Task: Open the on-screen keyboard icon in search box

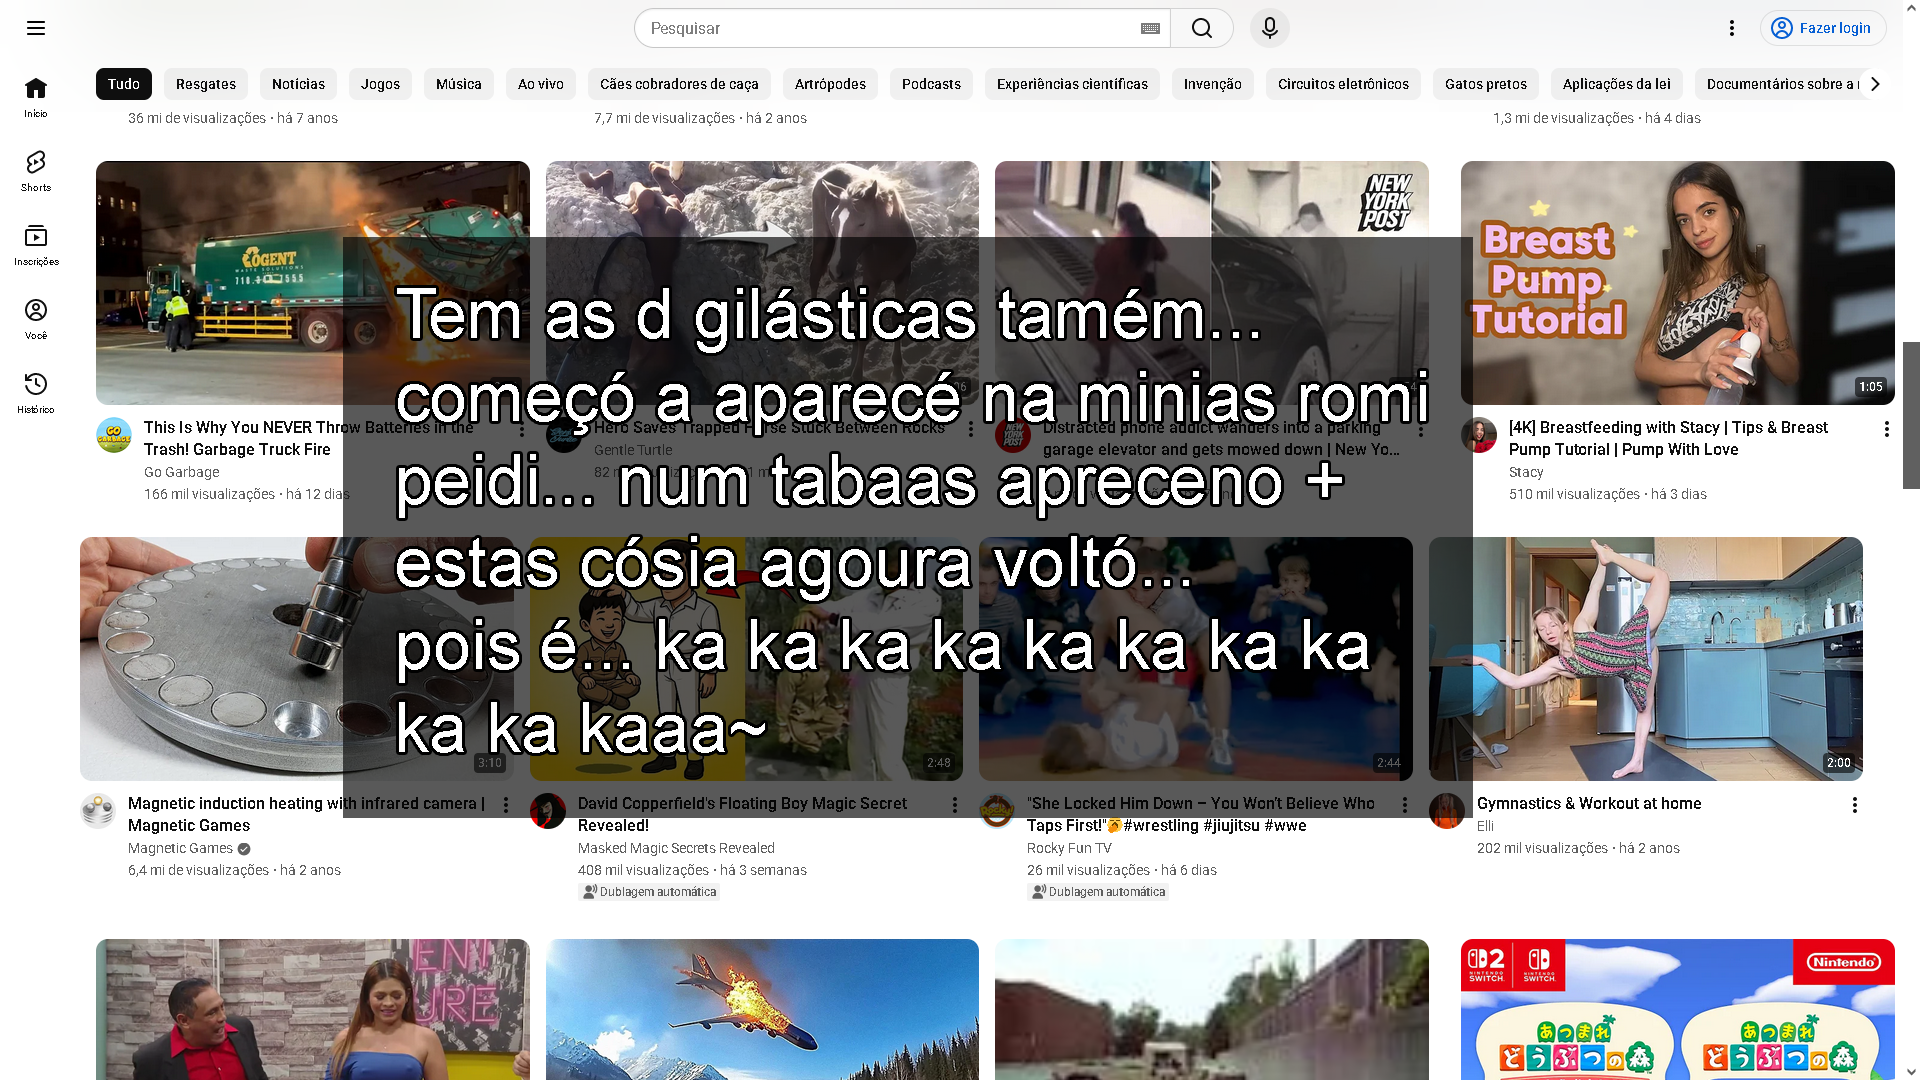Action: [1150, 28]
